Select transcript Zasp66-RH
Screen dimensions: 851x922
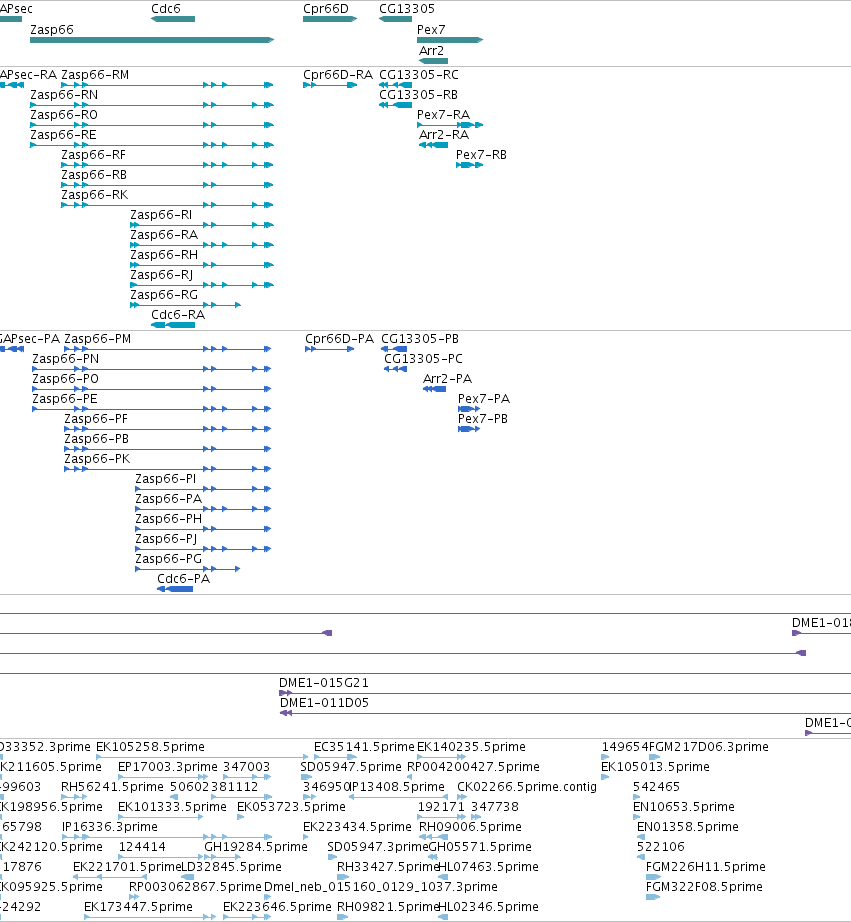[x=202, y=265]
